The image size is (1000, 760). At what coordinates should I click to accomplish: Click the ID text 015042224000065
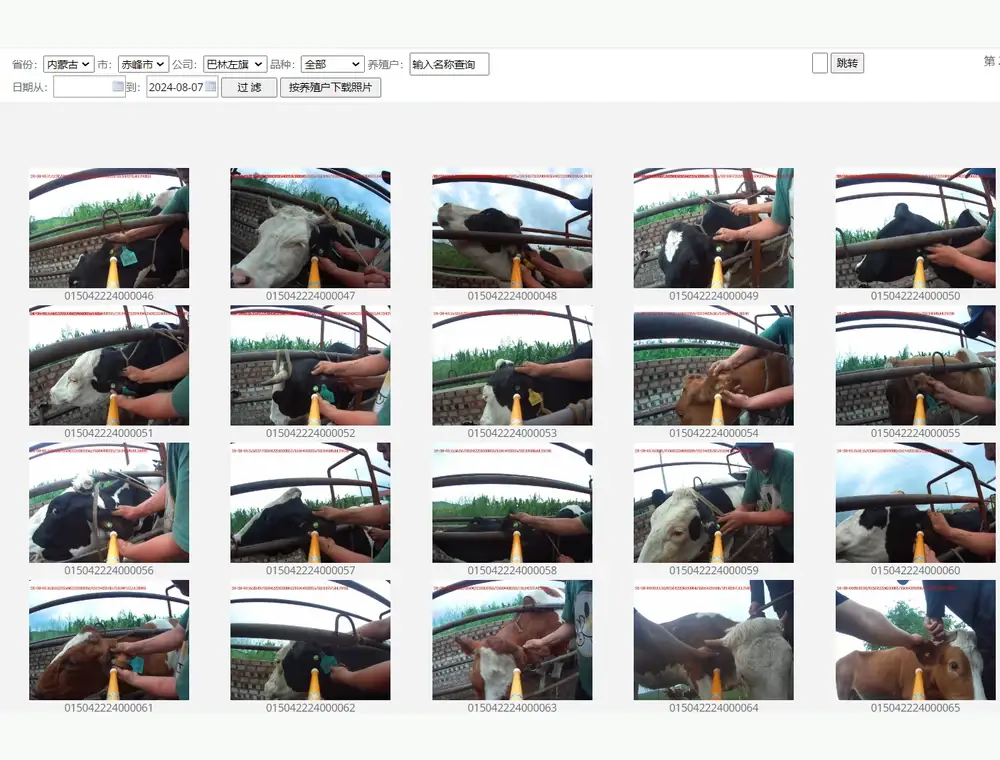[x=915, y=708]
